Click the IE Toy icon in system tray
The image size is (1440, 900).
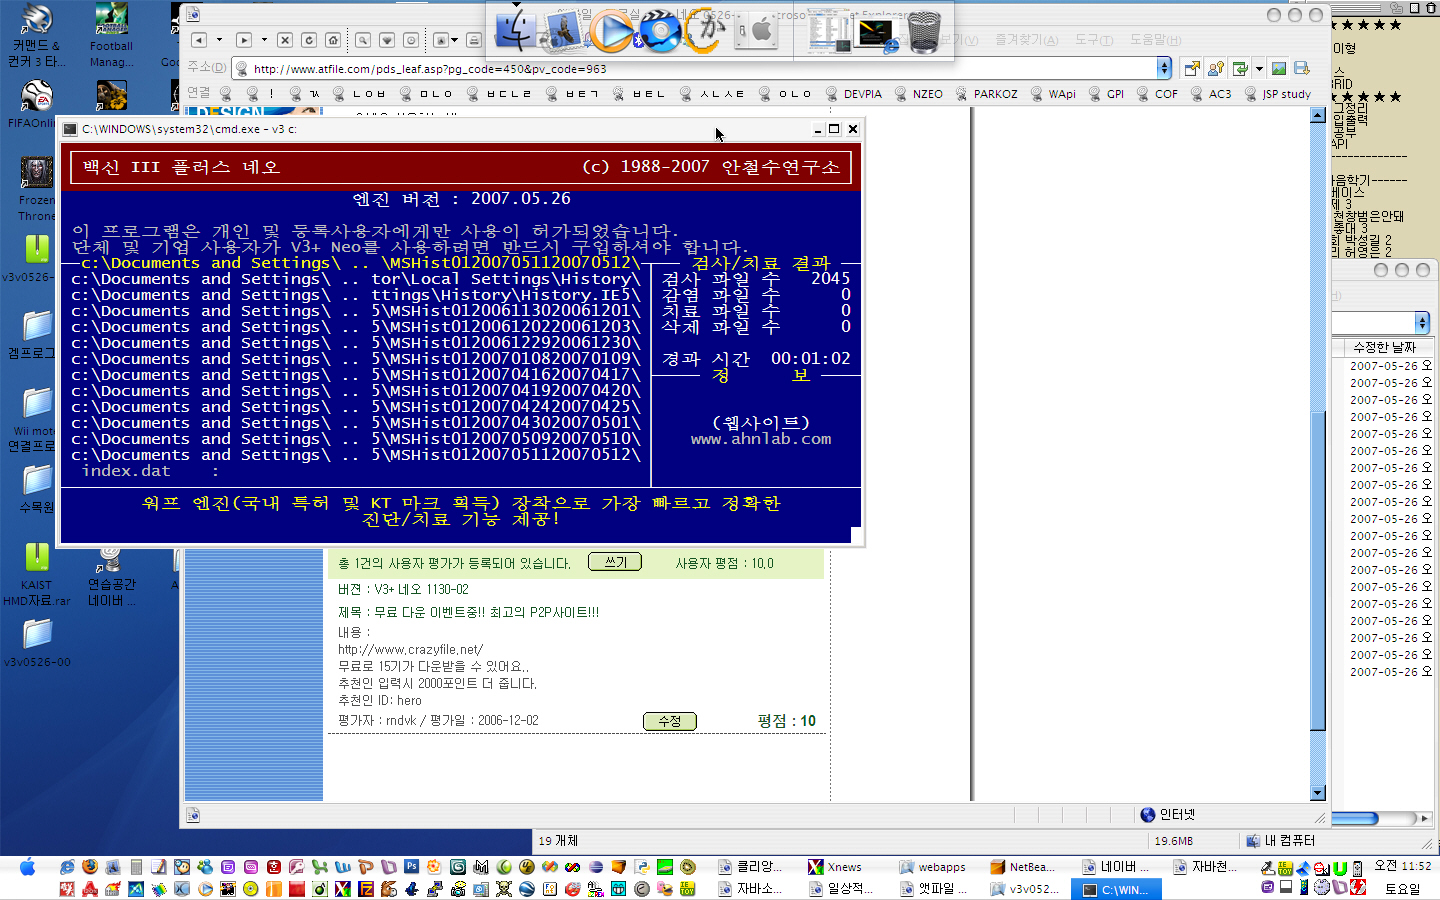pos(1285,868)
